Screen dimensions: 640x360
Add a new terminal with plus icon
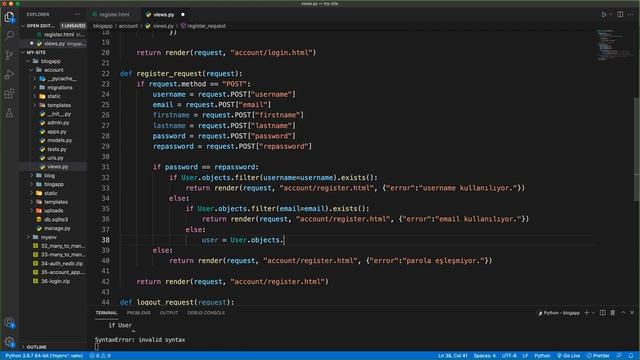(x=587, y=313)
